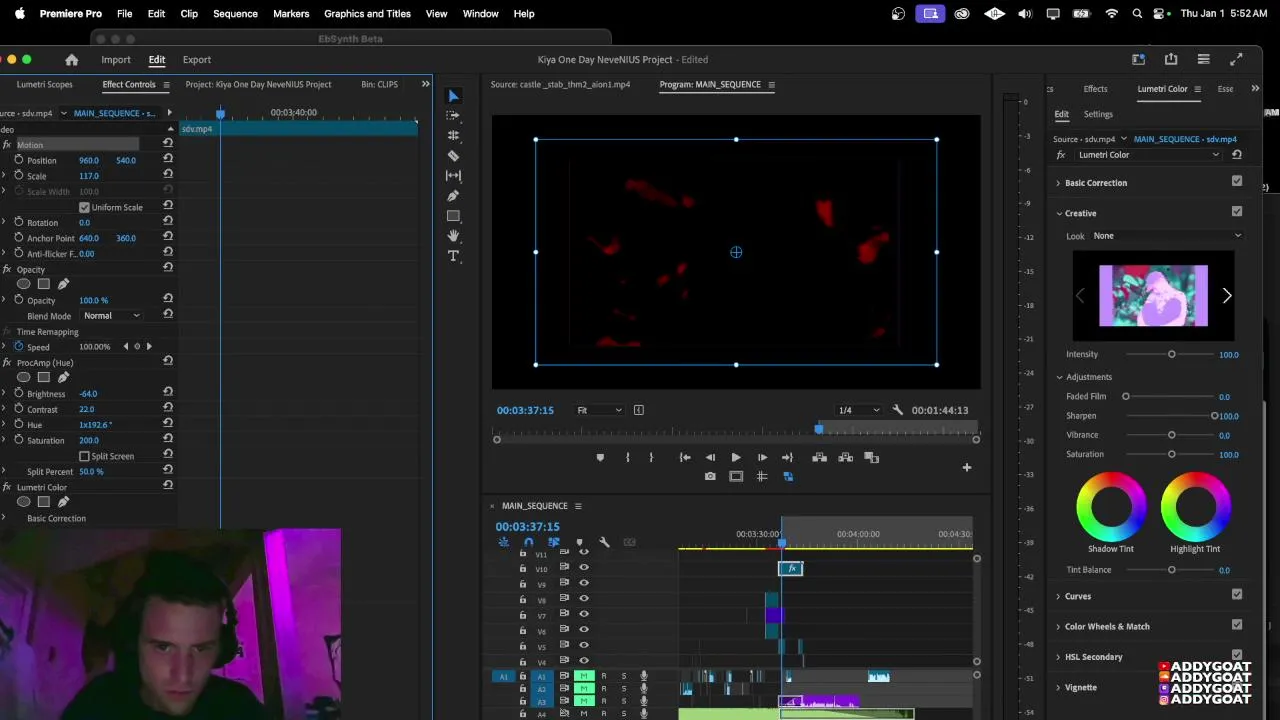Viewport: 1280px width, 720px height.
Task: Collapse the Creative section
Action: tap(1058, 213)
